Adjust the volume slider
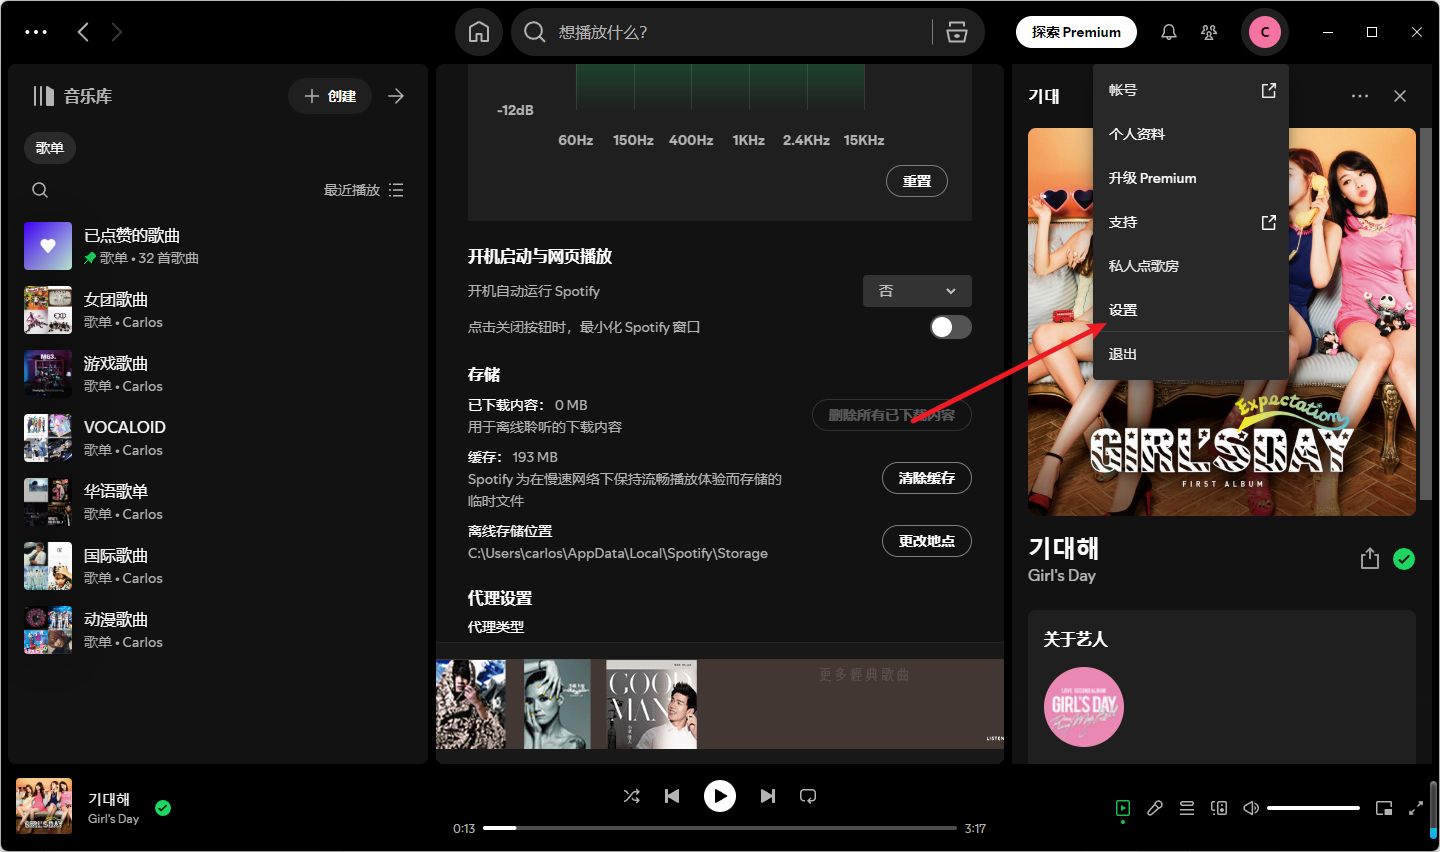 click(x=1313, y=808)
